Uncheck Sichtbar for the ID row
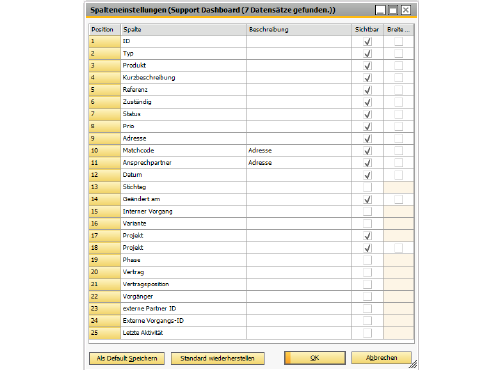The image size is (502, 370). [367, 42]
